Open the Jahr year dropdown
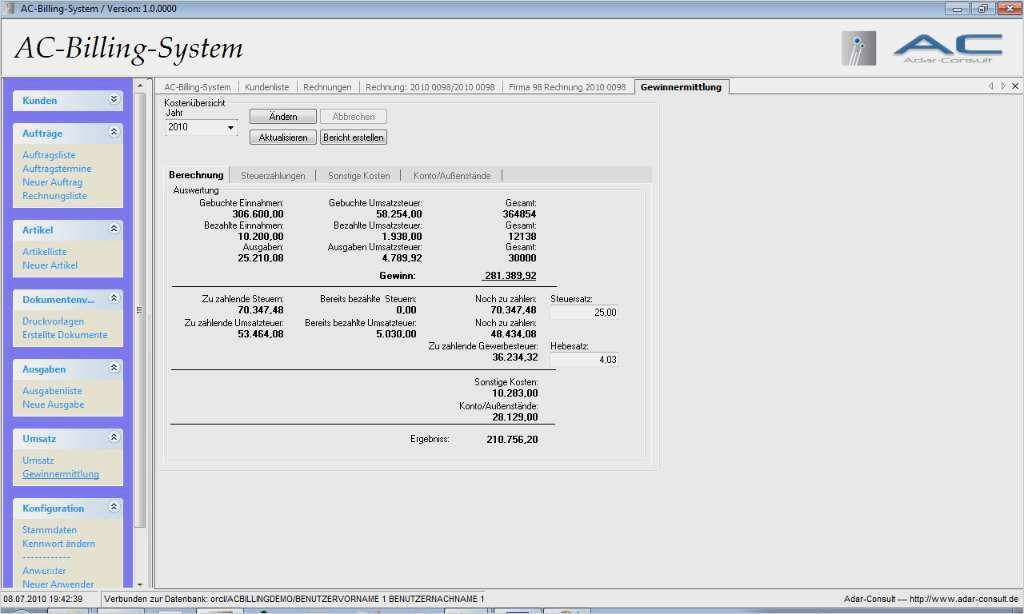The image size is (1024, 614). click(x=231, y=128)
